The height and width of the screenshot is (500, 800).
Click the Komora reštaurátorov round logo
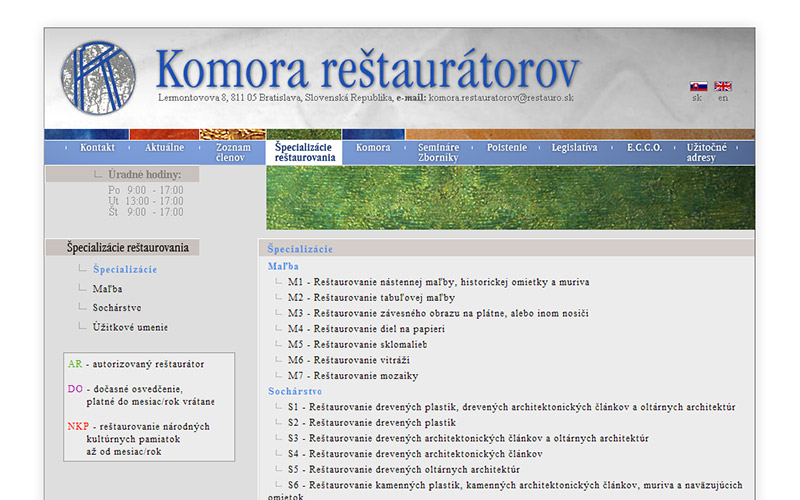[98, 78]
